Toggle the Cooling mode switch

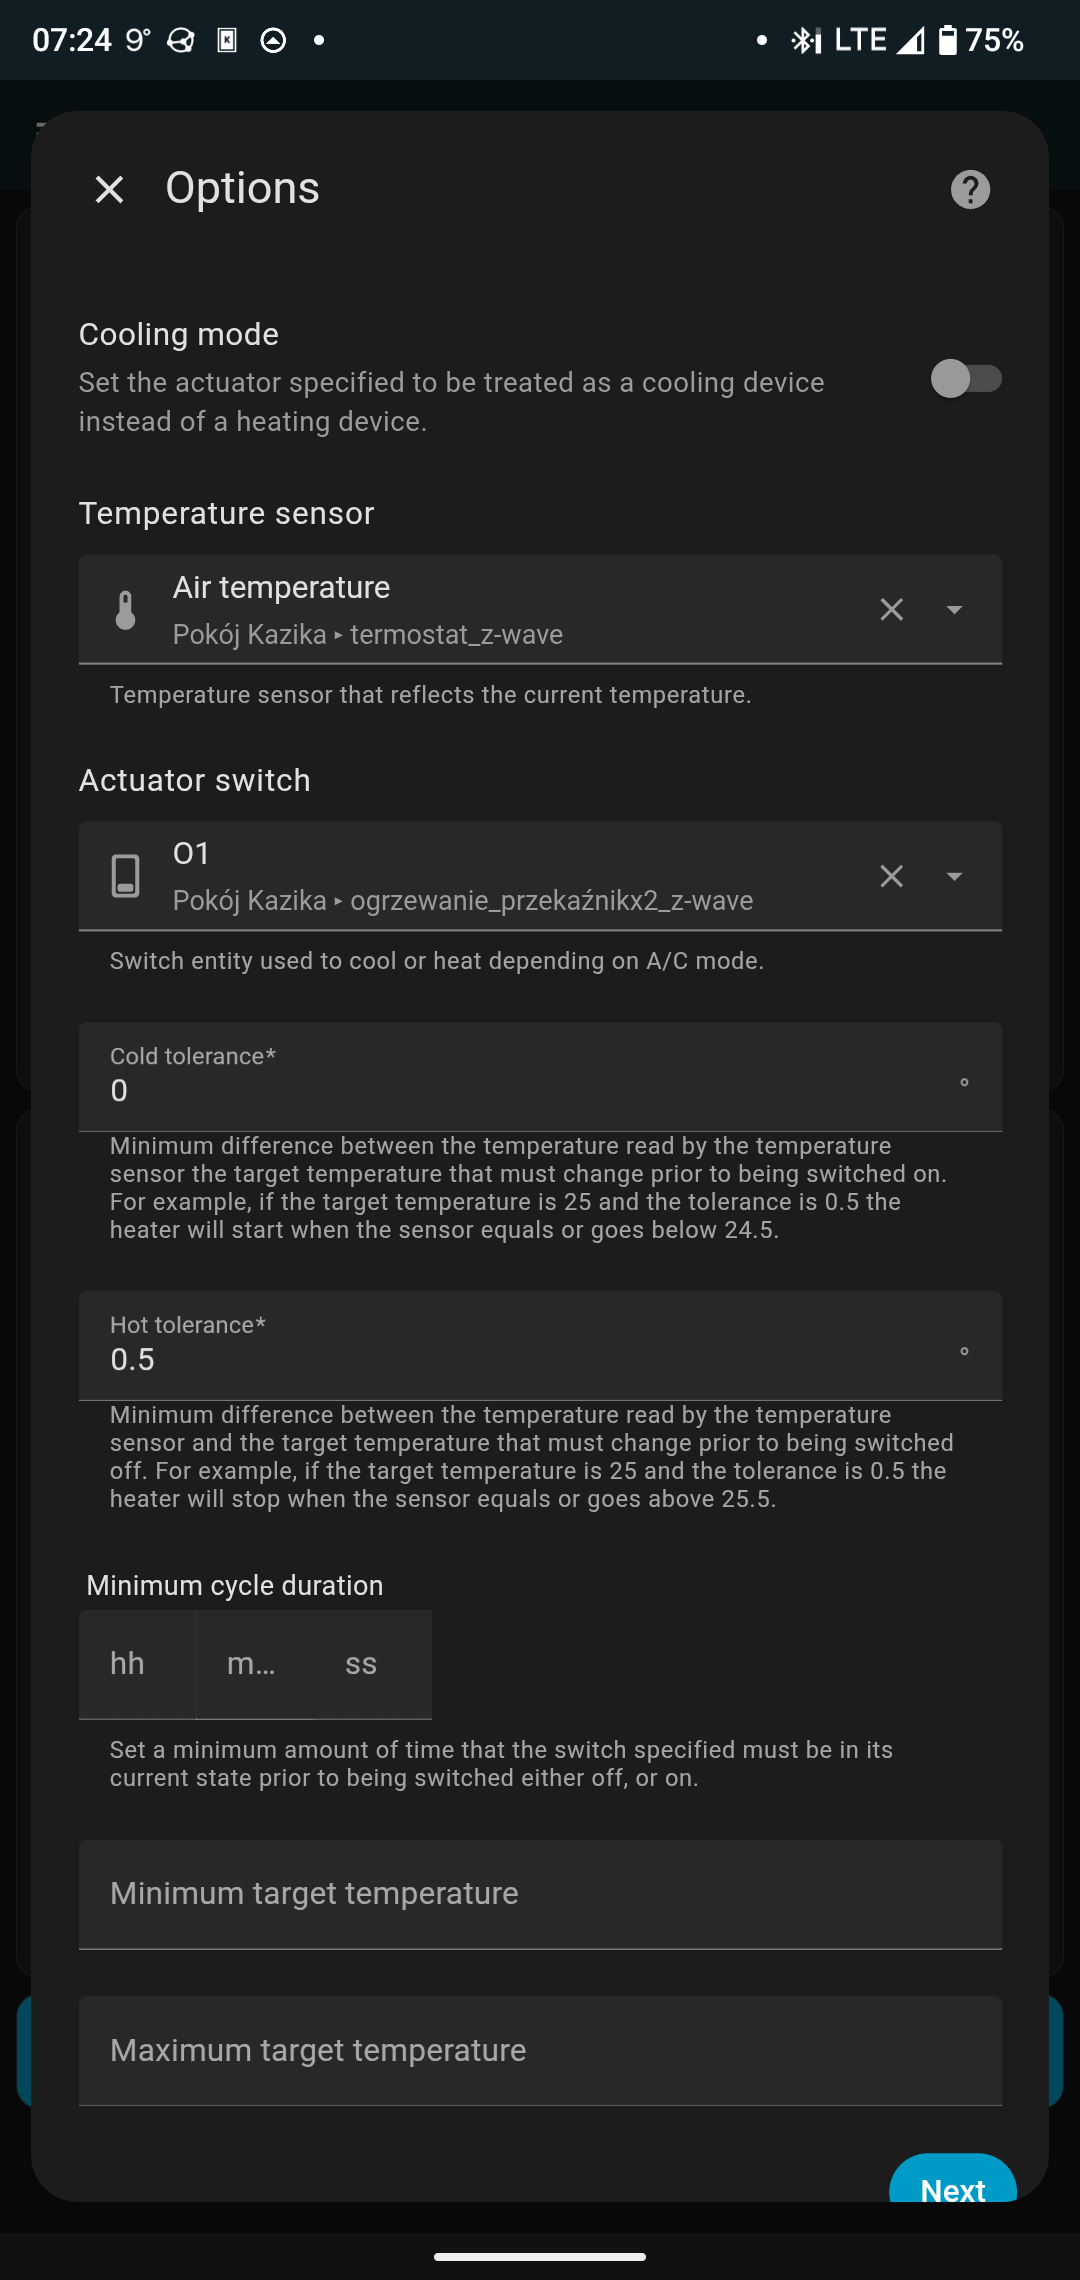pyautogui.click(x=965, y=379)
